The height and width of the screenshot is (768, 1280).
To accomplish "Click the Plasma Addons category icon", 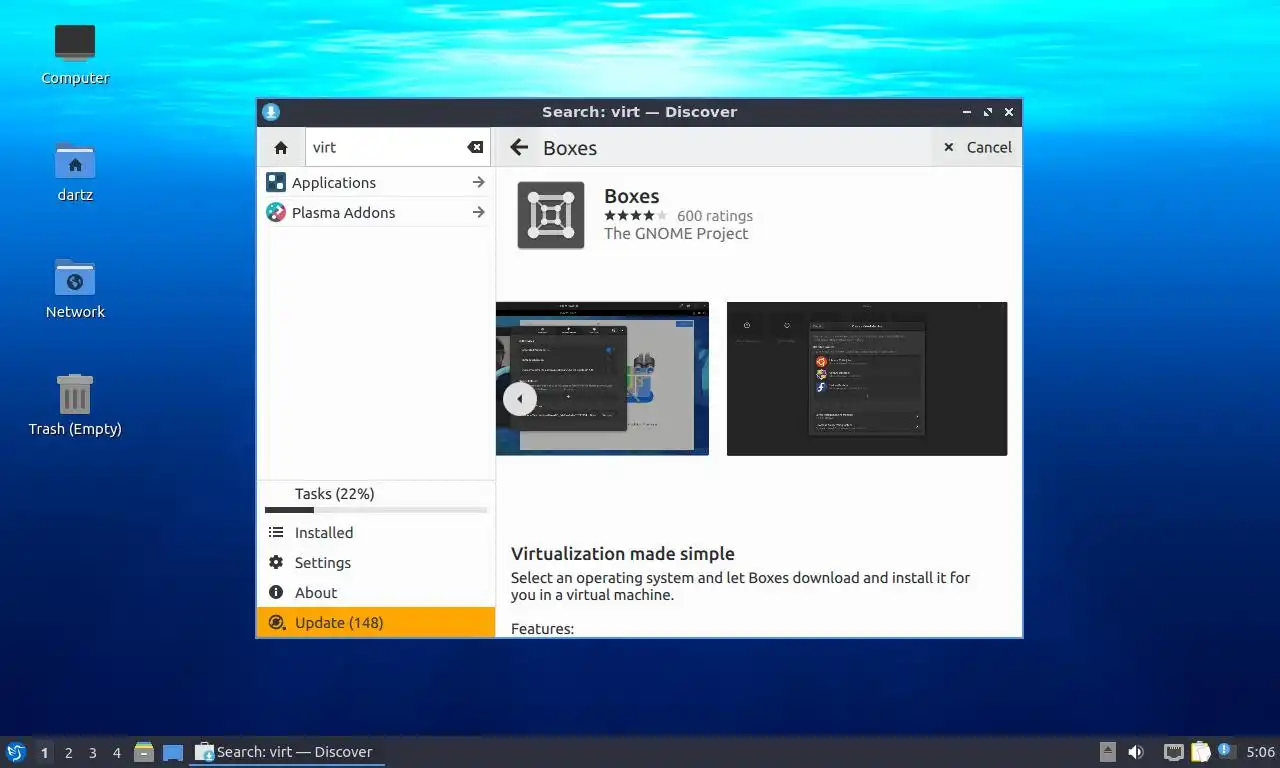I will (276, 212).
